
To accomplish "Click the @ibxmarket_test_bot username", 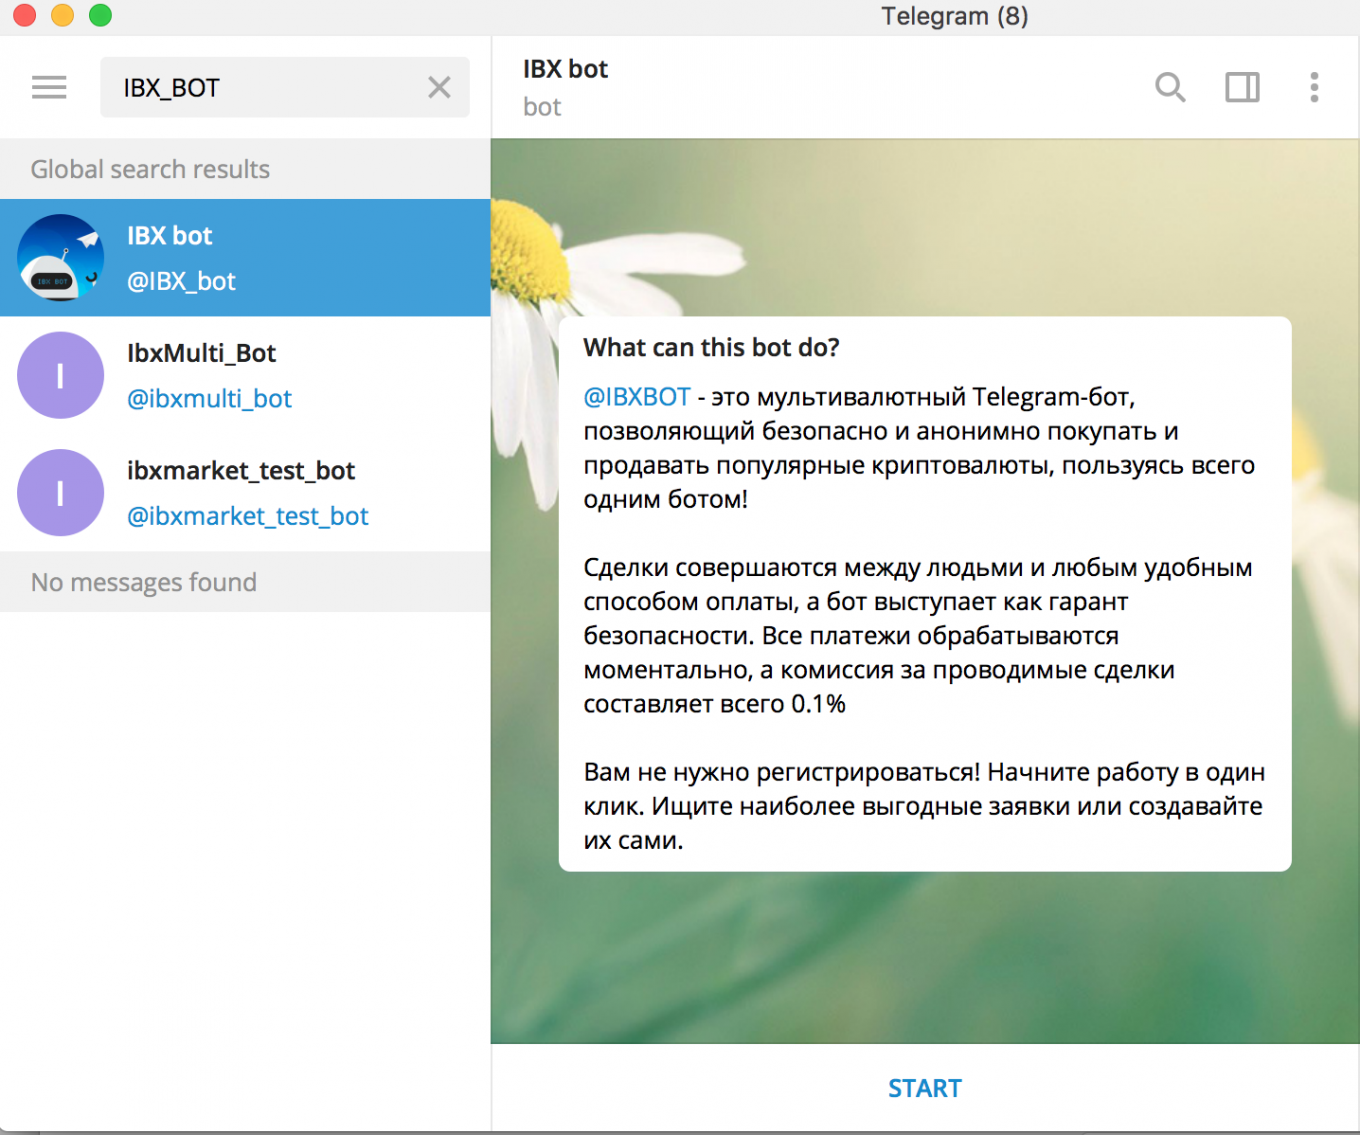I will (x=248, y=516).
